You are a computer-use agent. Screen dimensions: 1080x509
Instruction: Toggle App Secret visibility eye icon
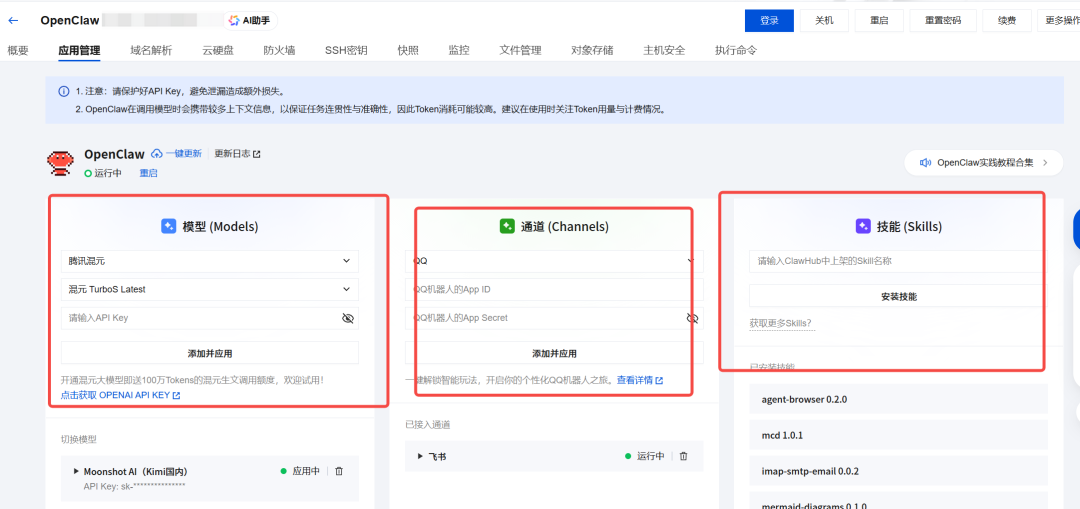coord(692,318)
